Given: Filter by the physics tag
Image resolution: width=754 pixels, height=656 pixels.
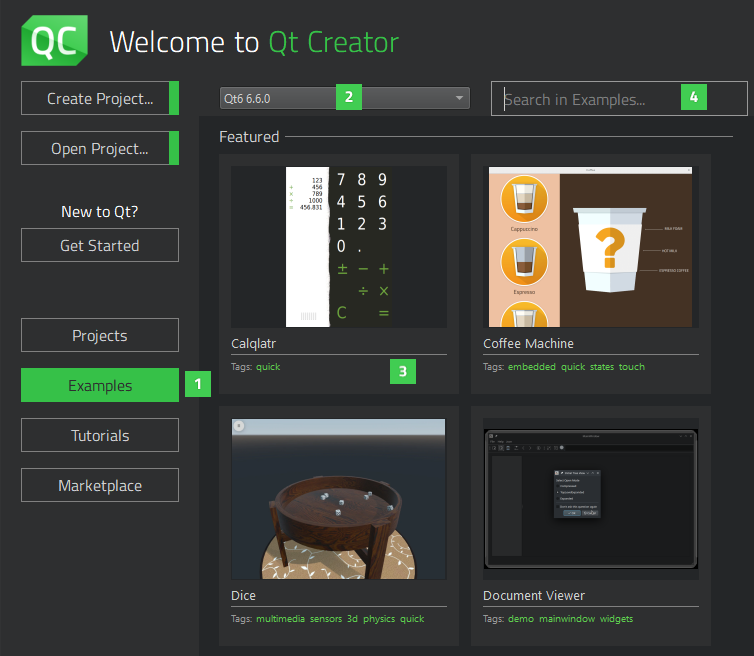Looking at the screenshot, I should [379, 619].
